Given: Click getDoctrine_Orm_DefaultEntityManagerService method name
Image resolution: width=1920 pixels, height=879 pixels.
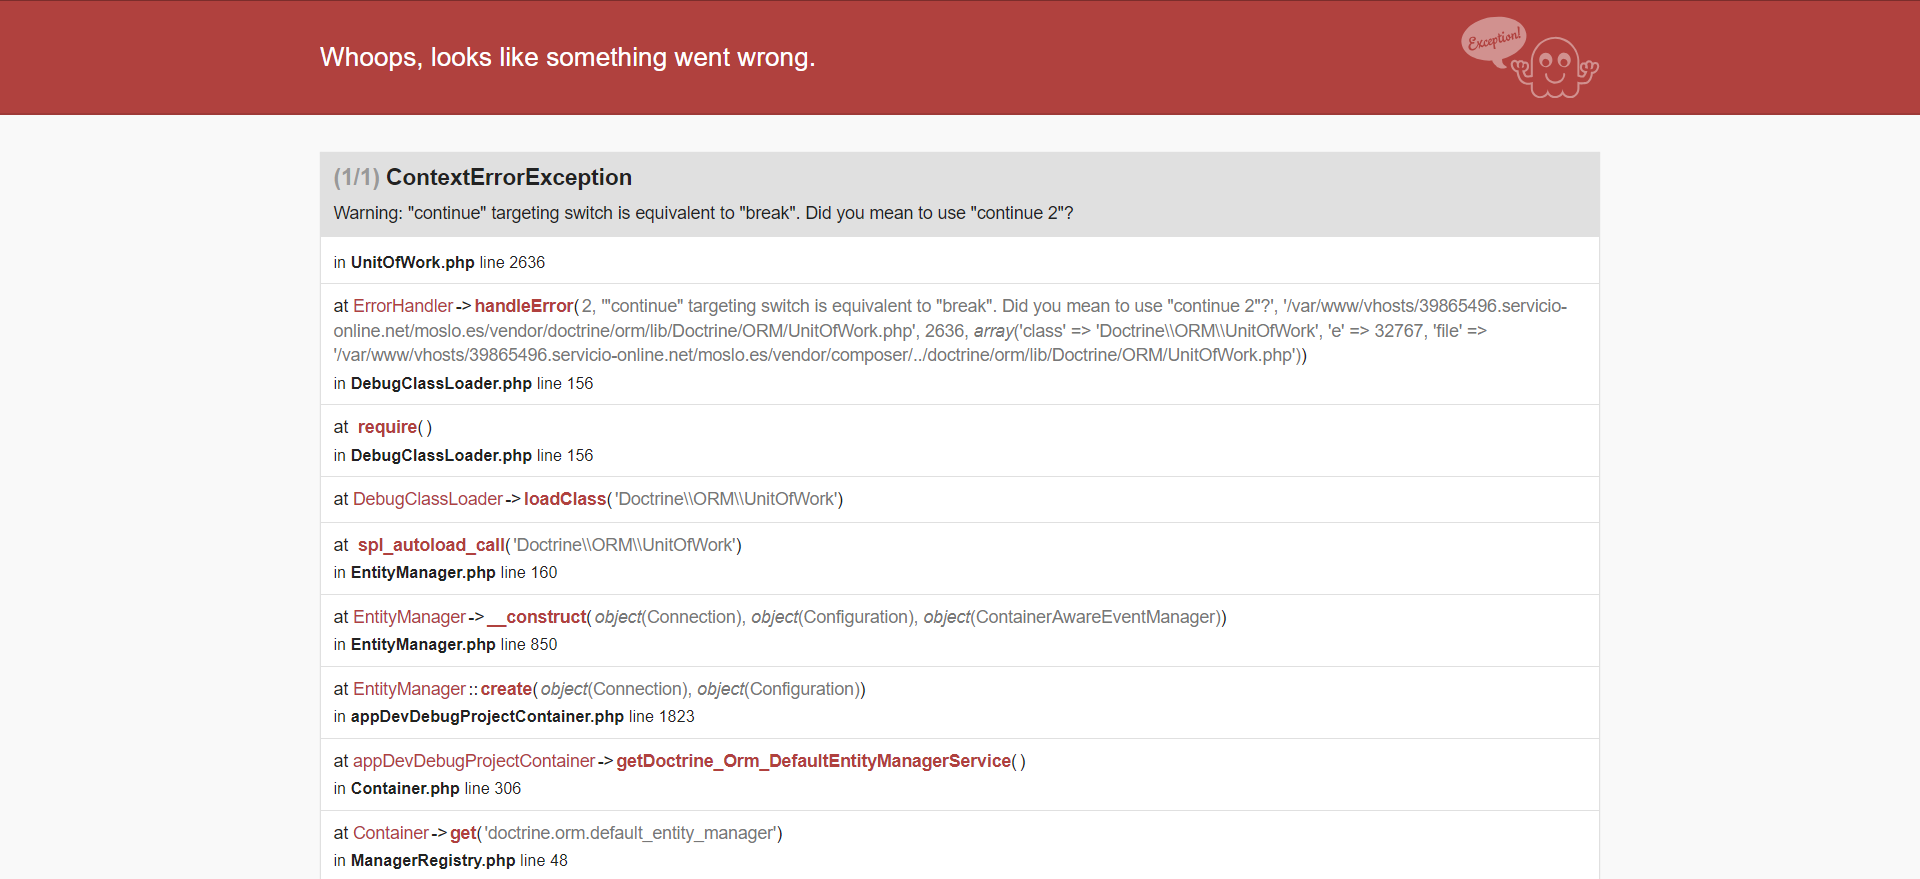Looking at the screenshot, I should coord(814,761).
